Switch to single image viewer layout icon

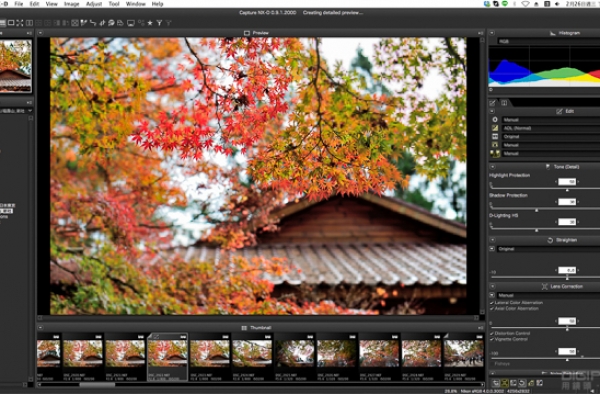pyautogui.click(x=11, y=23)
